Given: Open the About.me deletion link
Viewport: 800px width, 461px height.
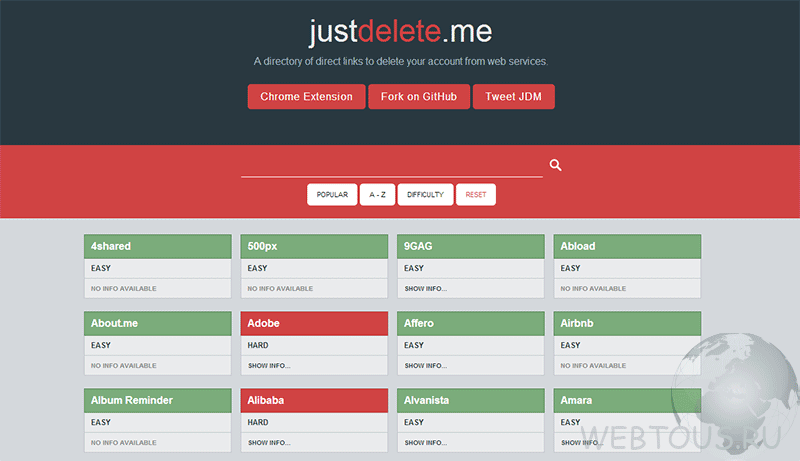Looking at the screenshot, I should coord(157,323).
